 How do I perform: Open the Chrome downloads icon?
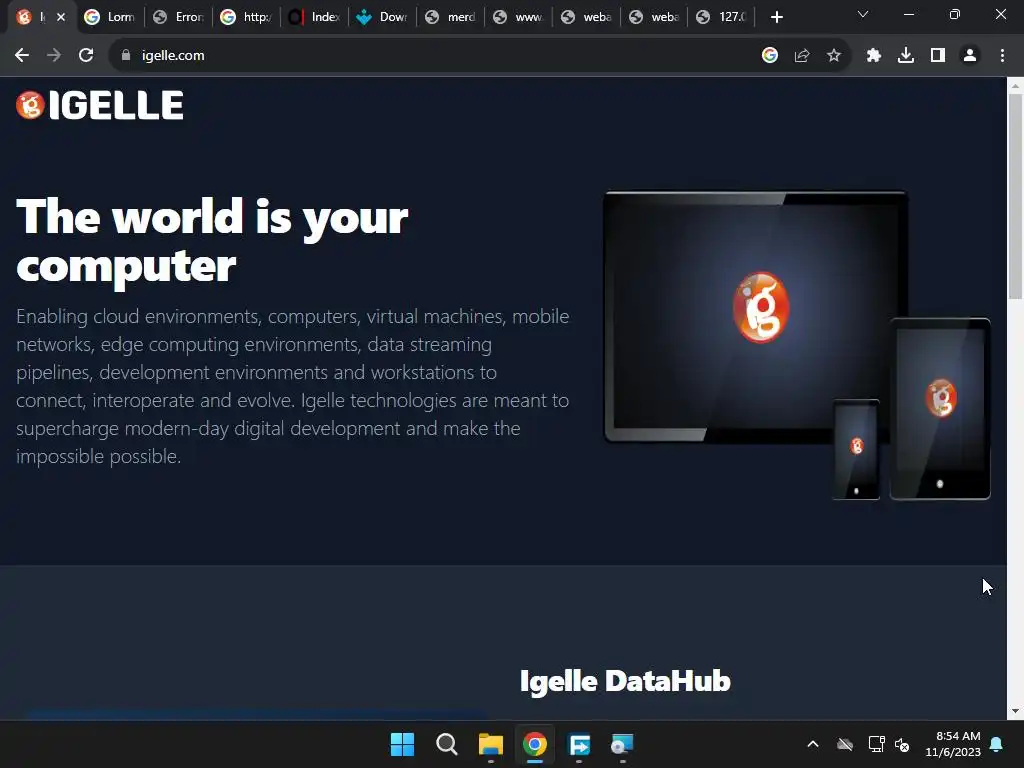[906, 56]
